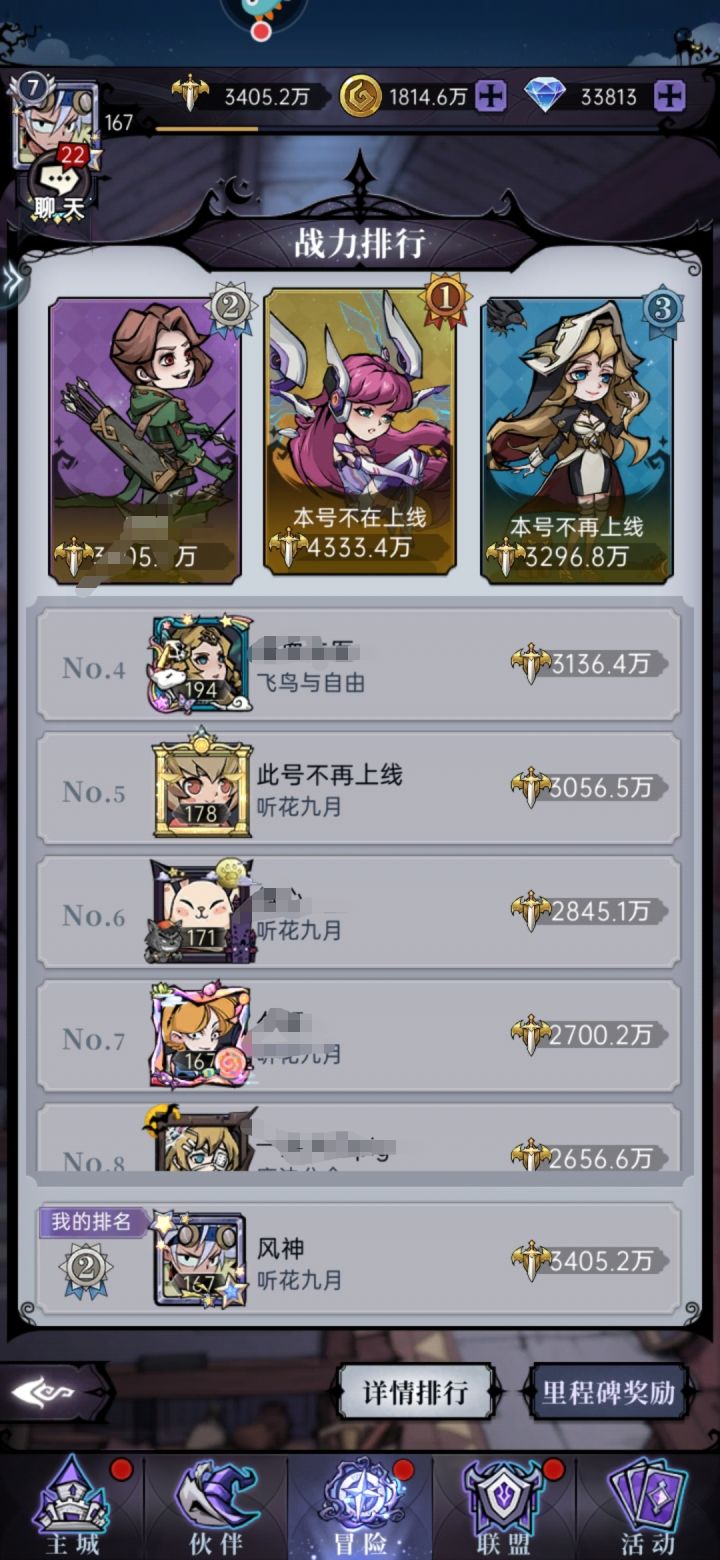Viewport: 720px width, 1560px height.
Task: Tap the gold coin currency icon
Action: (x=361, y=97)
